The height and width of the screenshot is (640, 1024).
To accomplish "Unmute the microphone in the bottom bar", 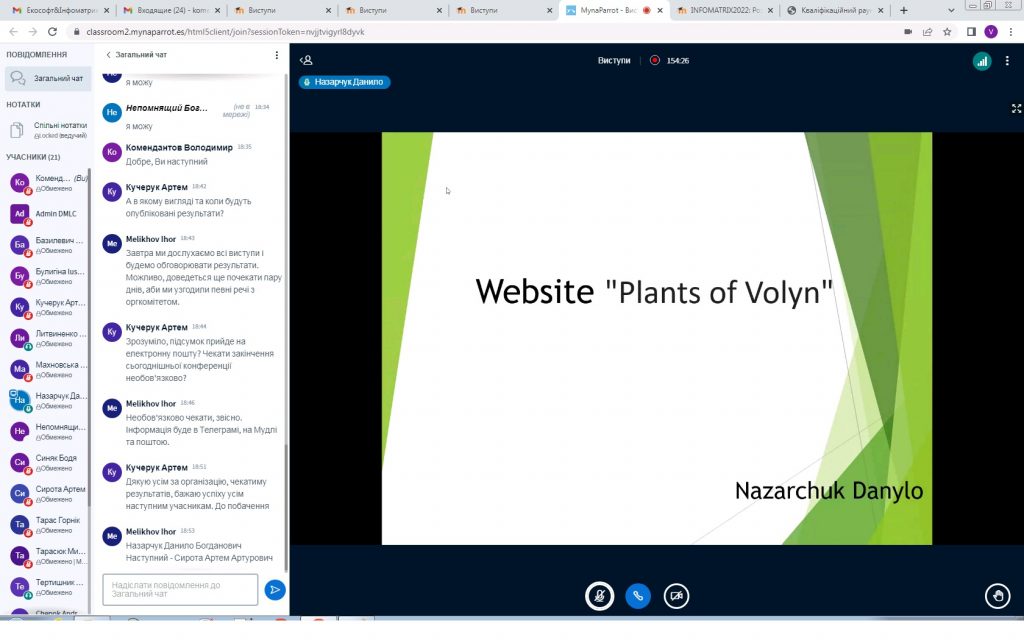I will coord(599,596).
